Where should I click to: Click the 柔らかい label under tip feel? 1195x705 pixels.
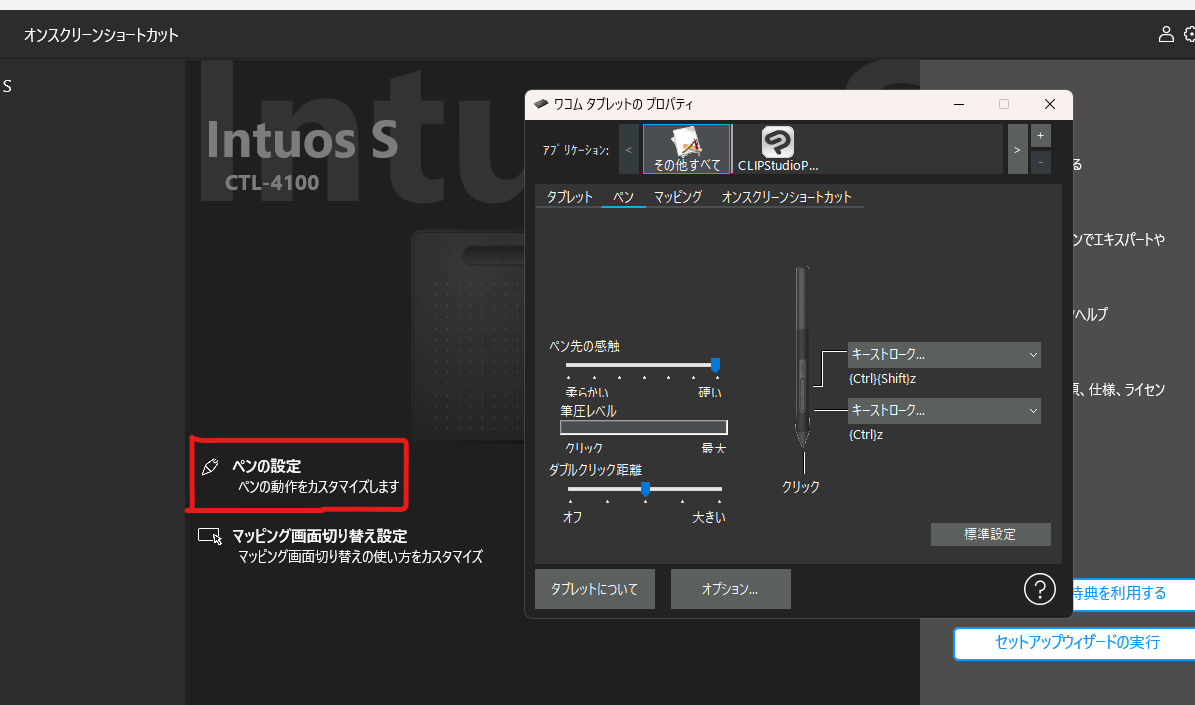click(x=587, y=393)
